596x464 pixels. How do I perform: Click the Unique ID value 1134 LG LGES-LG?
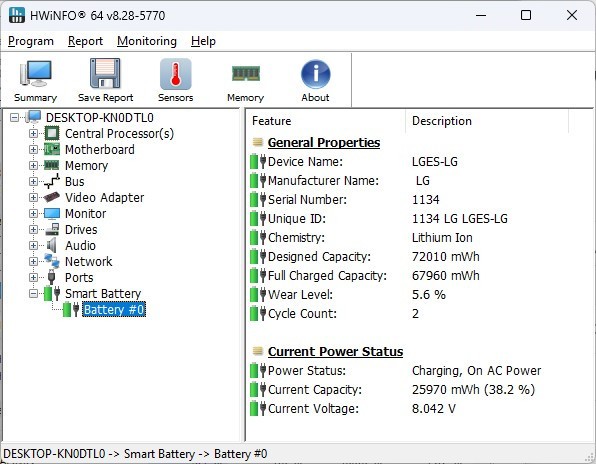460,219
